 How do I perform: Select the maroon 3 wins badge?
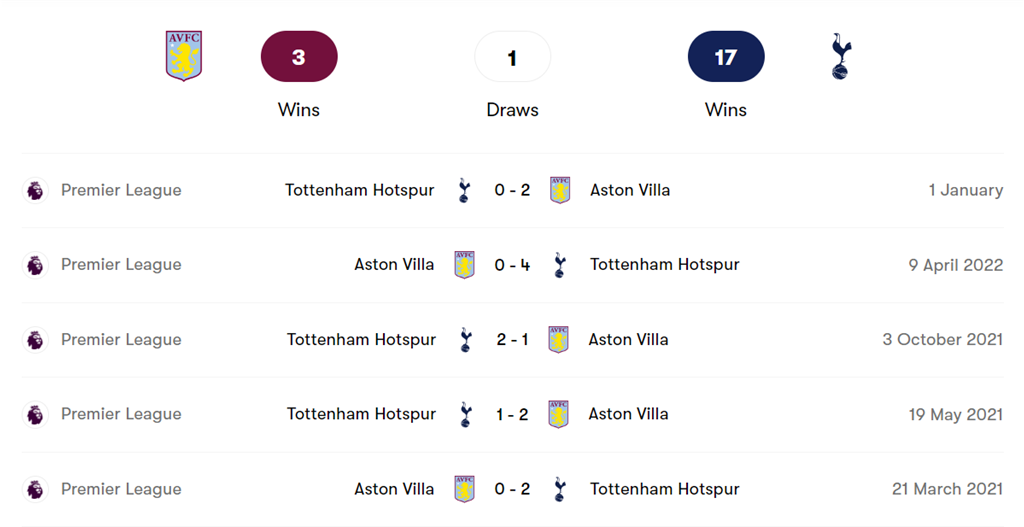[299, 57]
